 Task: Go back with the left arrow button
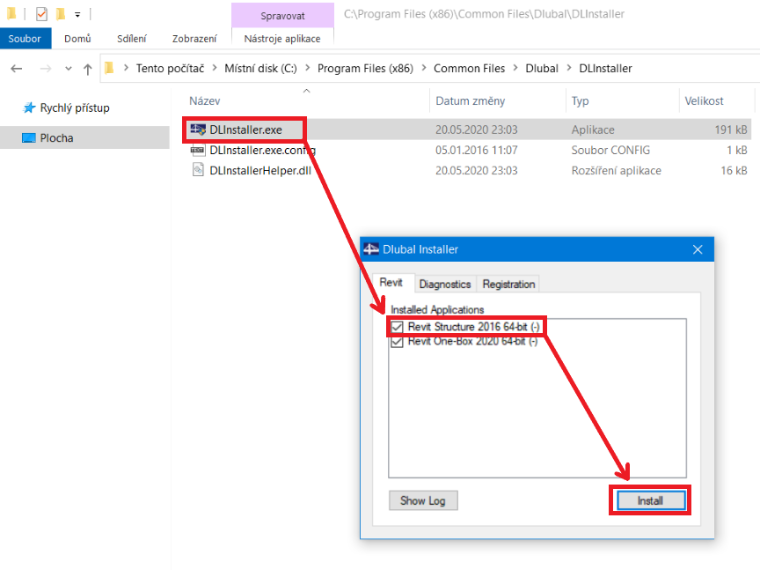[x=16, y=69]
